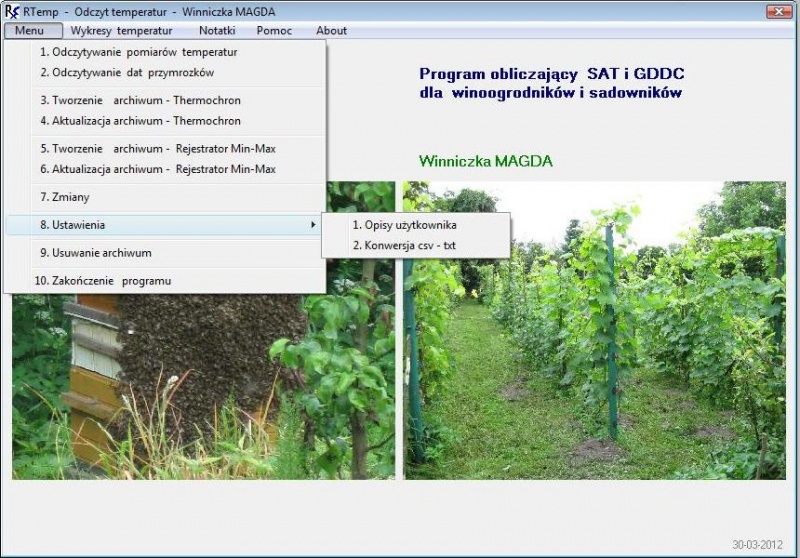The height and width of the screenshot is (558, 800).
Task: Choose 4. Aktualizacja archiwum - Thermochron
Action: pyautogui.click(x=165, y=121)
